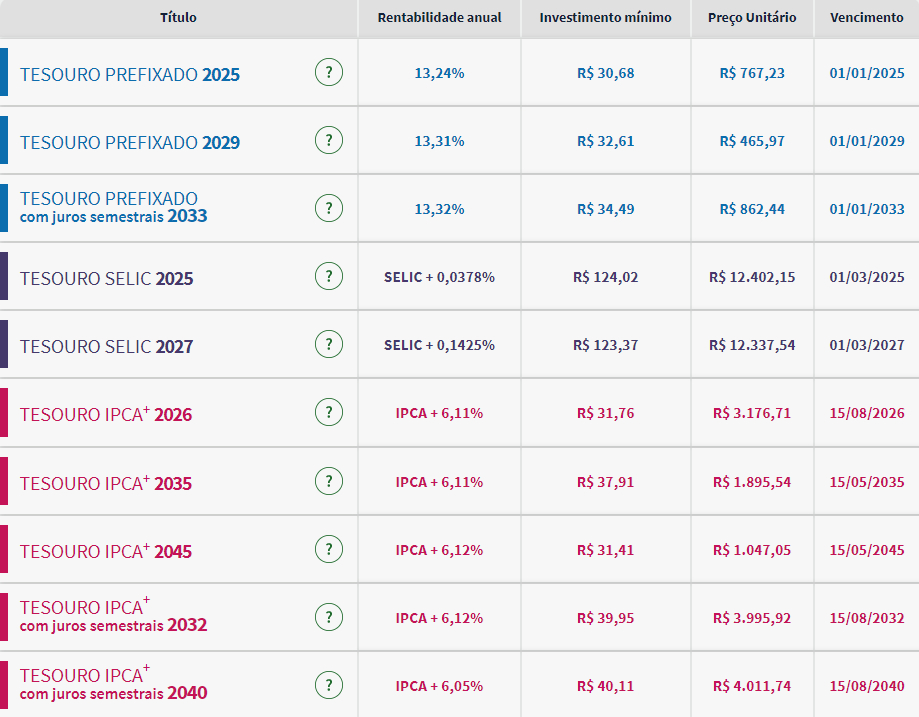This screenshot has width=919, height=717.
Task: Click the 01/01/2033 maturity date
Action: [867, 209]
